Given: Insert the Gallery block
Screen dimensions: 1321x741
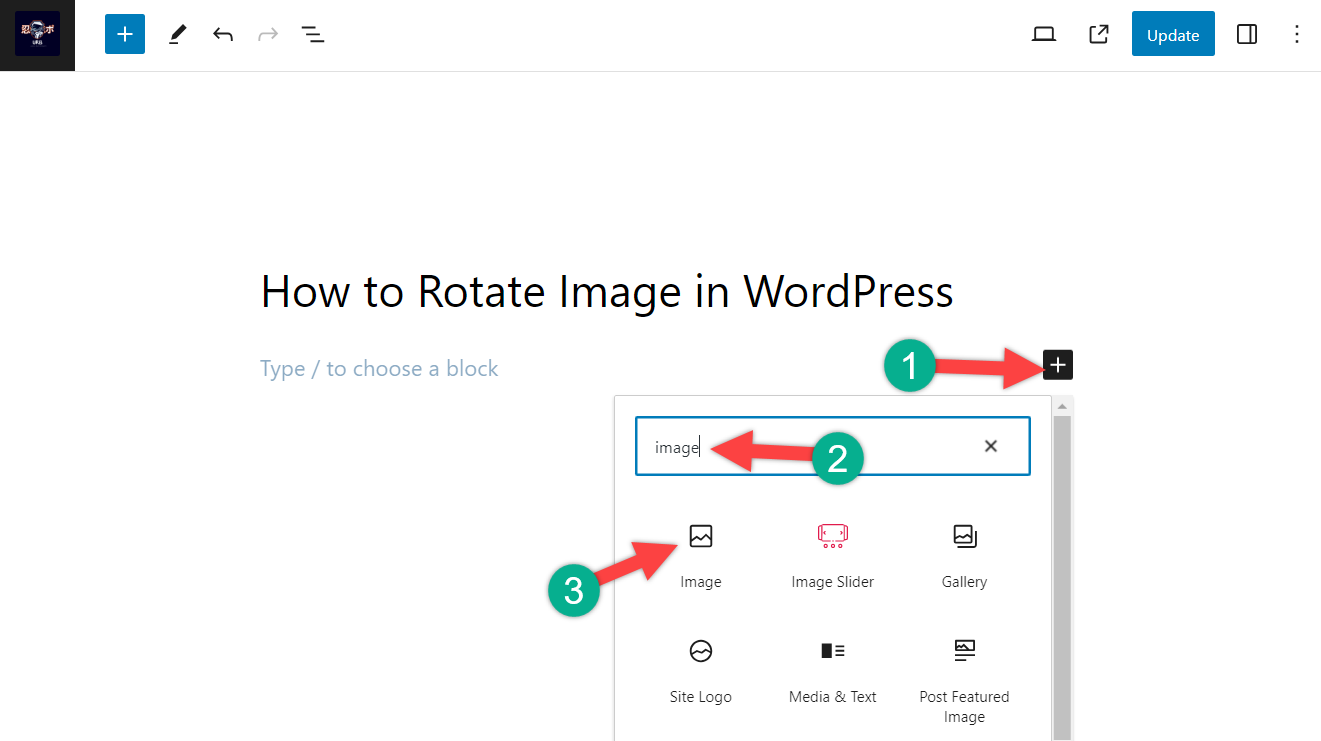Looking at the screenshot, I should point(964,555).
